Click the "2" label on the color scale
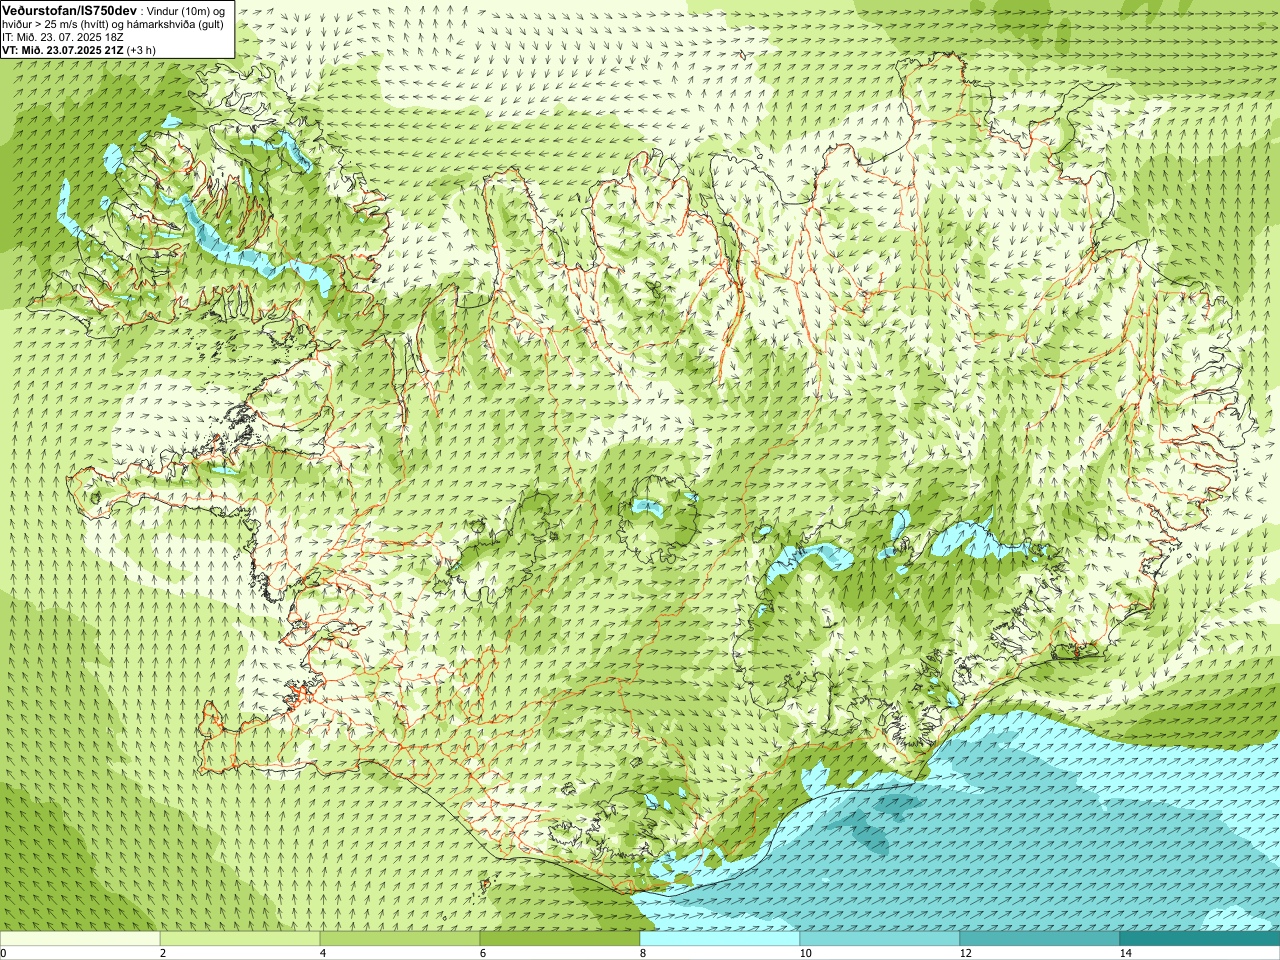This screenshot has height=960, width=1280. point(163,953)
